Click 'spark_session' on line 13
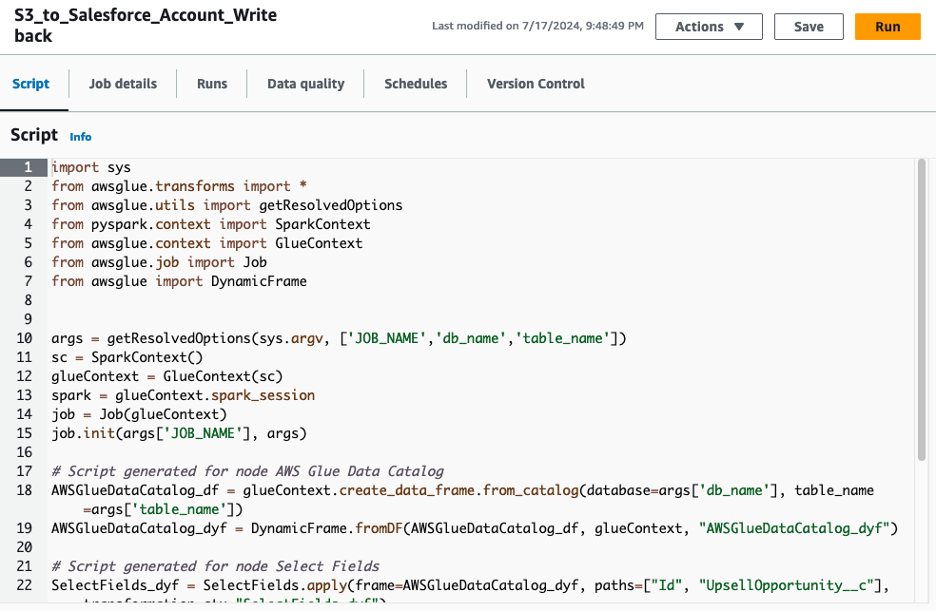 263,395
